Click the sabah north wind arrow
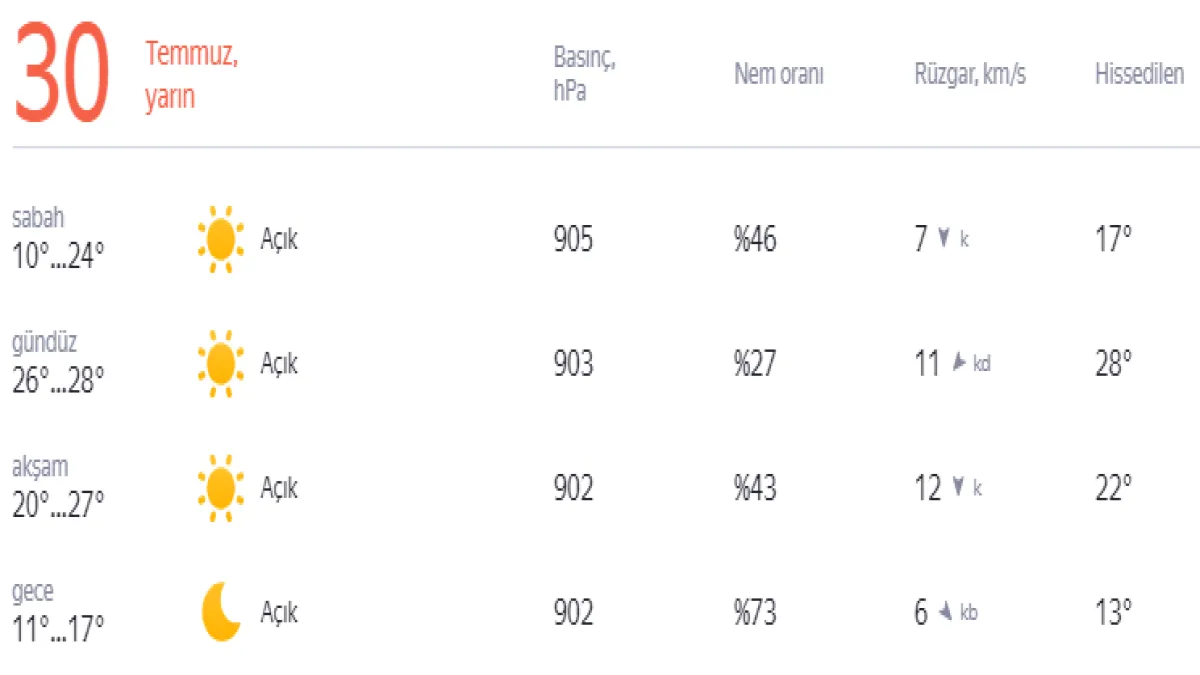Image resolution: width=1200 pixels, height=675 pixels. pos(943,239)
